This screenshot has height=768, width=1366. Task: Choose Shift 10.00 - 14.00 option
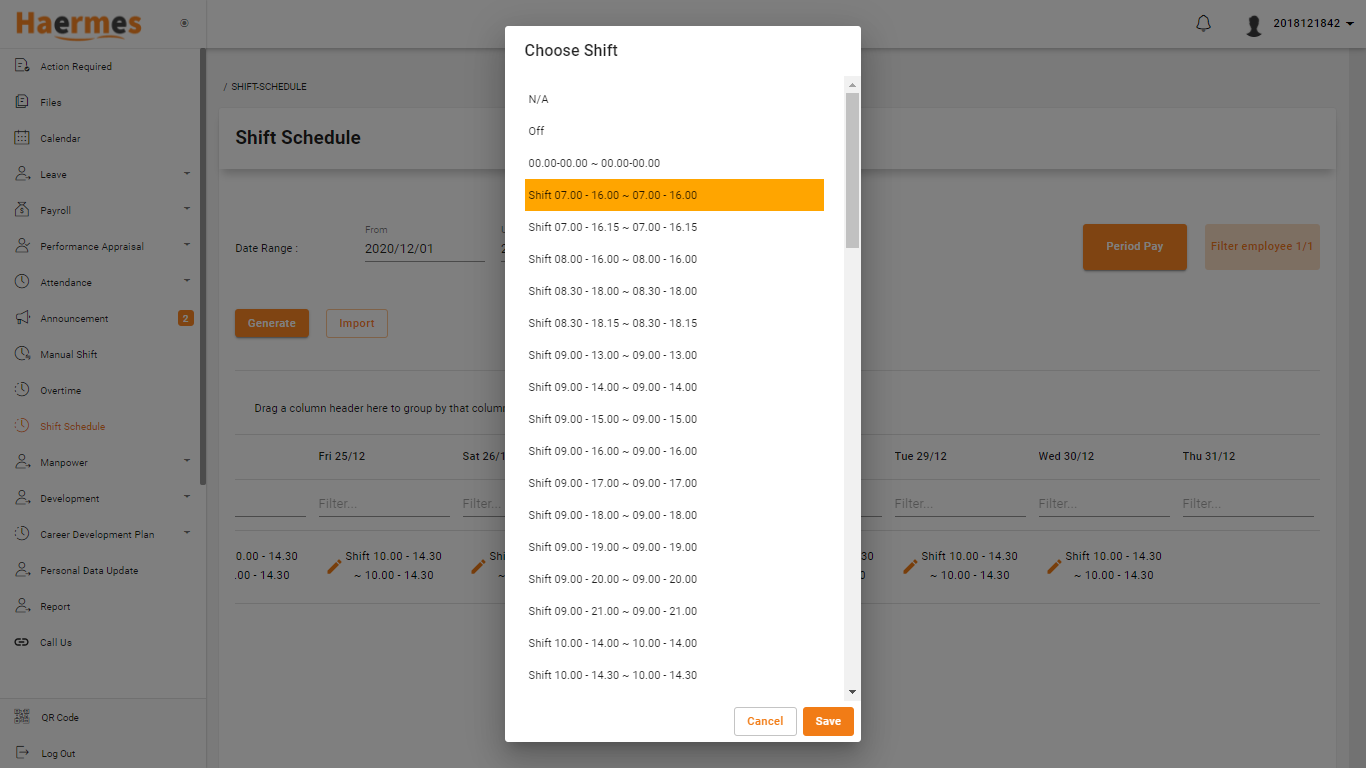coord(674,643)
